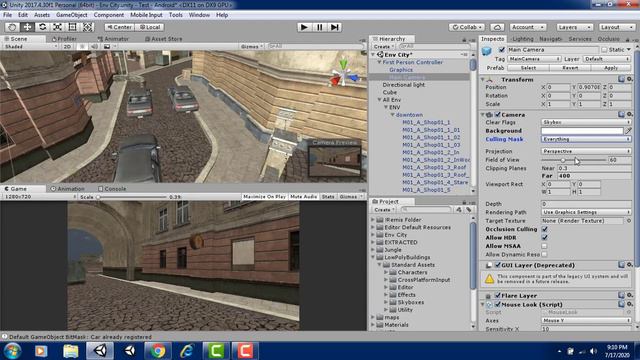Start Play mode

tap(304, 27)
